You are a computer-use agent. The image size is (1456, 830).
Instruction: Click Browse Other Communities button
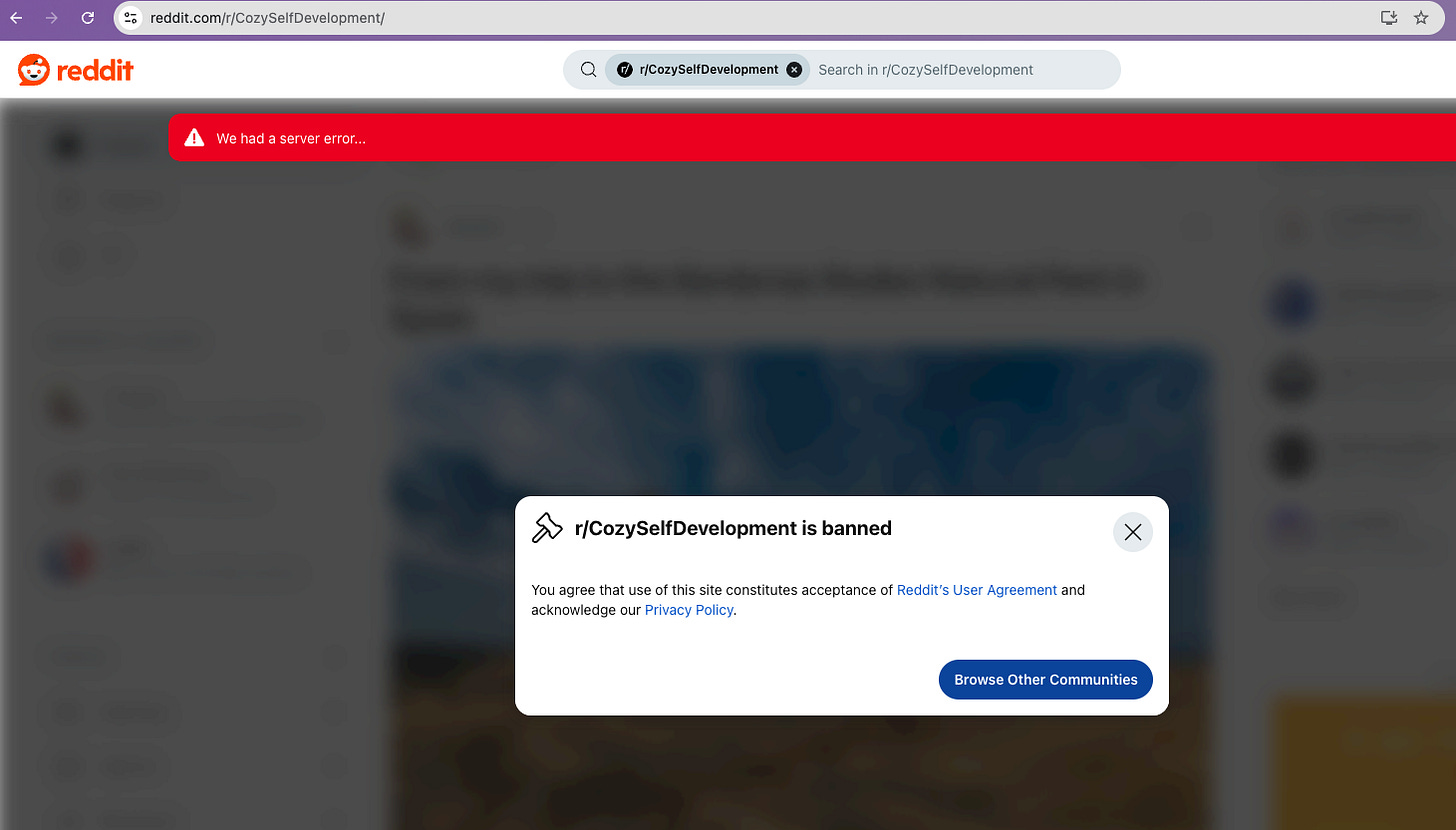click(1046, 680)
